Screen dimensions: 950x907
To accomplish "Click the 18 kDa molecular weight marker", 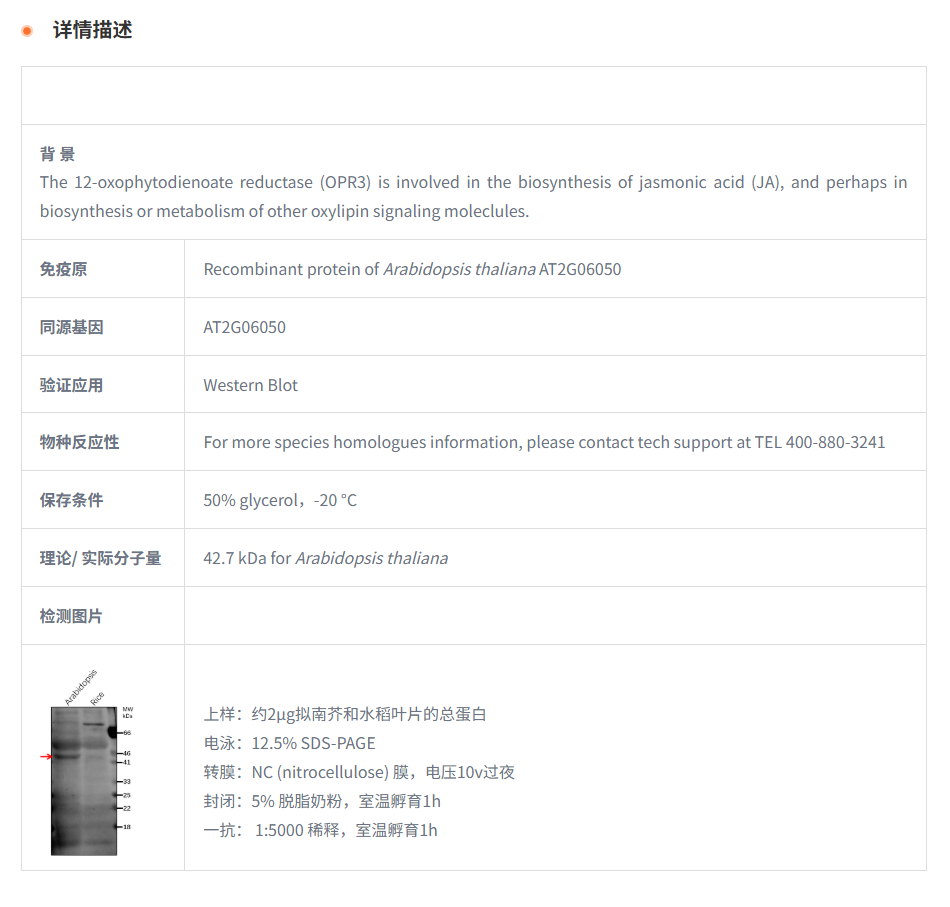I will [126, 827].
